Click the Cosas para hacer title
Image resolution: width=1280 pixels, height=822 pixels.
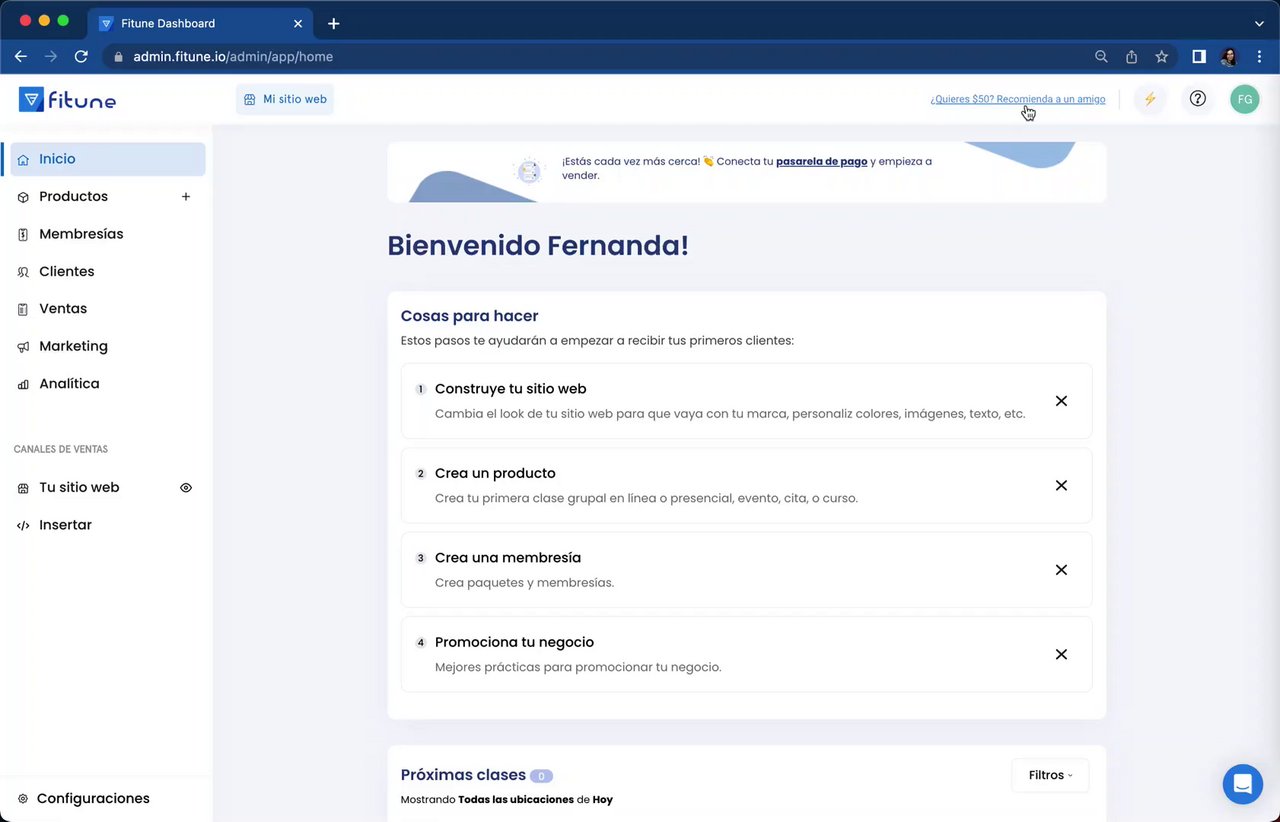(470, 316)
